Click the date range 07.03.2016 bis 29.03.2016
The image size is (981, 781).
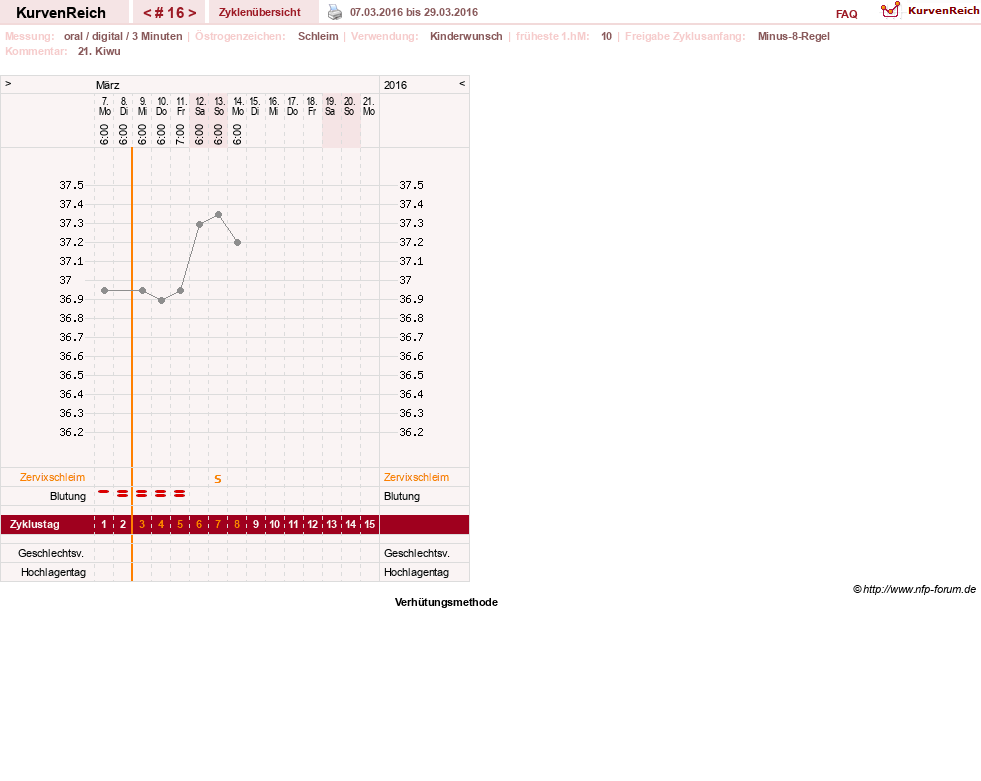pos(414,12)
